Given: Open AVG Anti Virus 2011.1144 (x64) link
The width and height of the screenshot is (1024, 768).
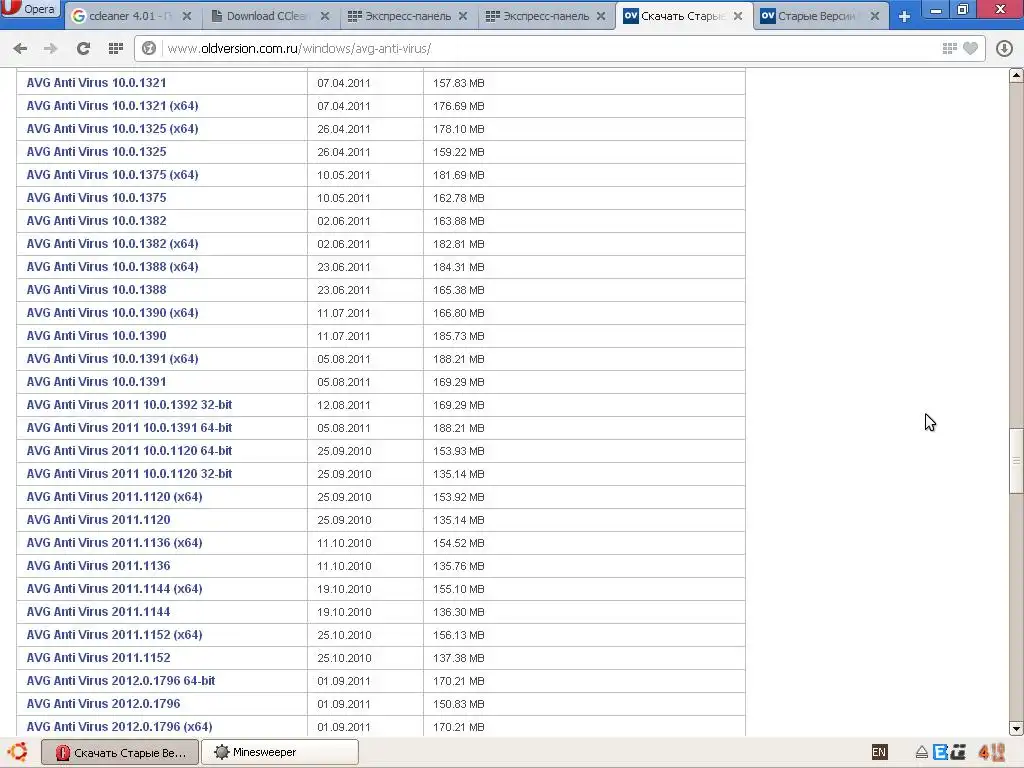Looking at the screenshot, I should pyautogui.click(x=114, y=588).
